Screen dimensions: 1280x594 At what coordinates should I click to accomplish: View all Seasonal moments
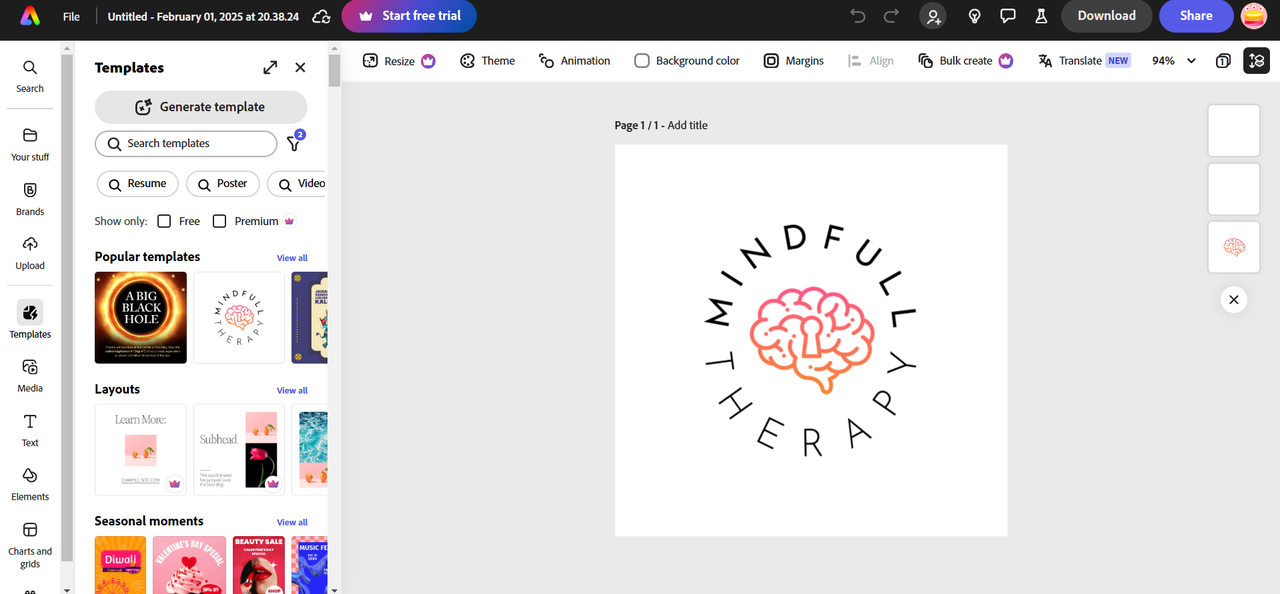click(292, 522)
